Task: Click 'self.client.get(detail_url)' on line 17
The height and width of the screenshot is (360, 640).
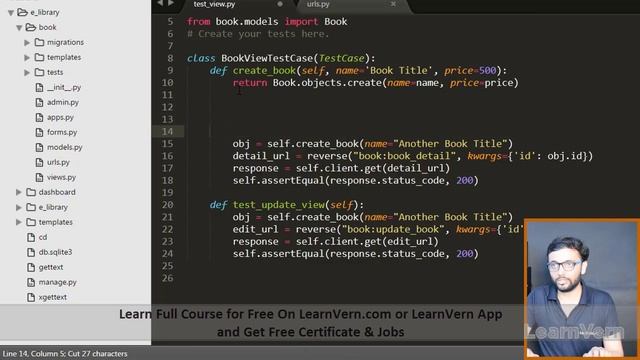Action: coord(373,168)
